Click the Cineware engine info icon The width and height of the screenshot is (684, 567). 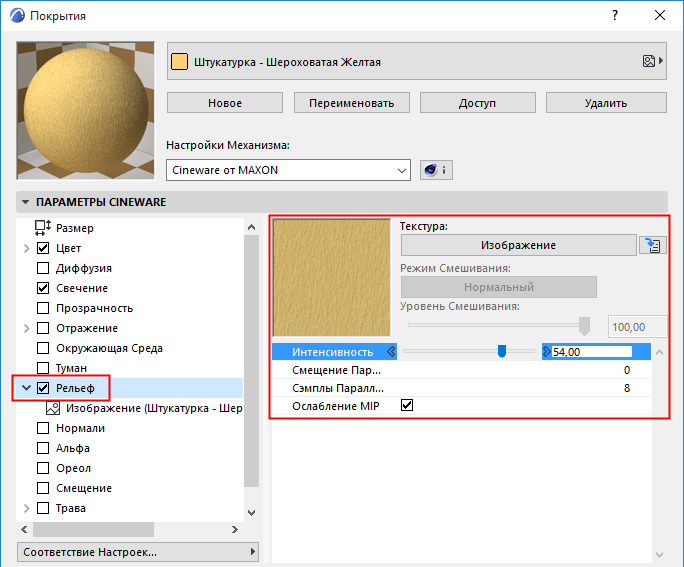pyautogui.click(x=436, y=170)
